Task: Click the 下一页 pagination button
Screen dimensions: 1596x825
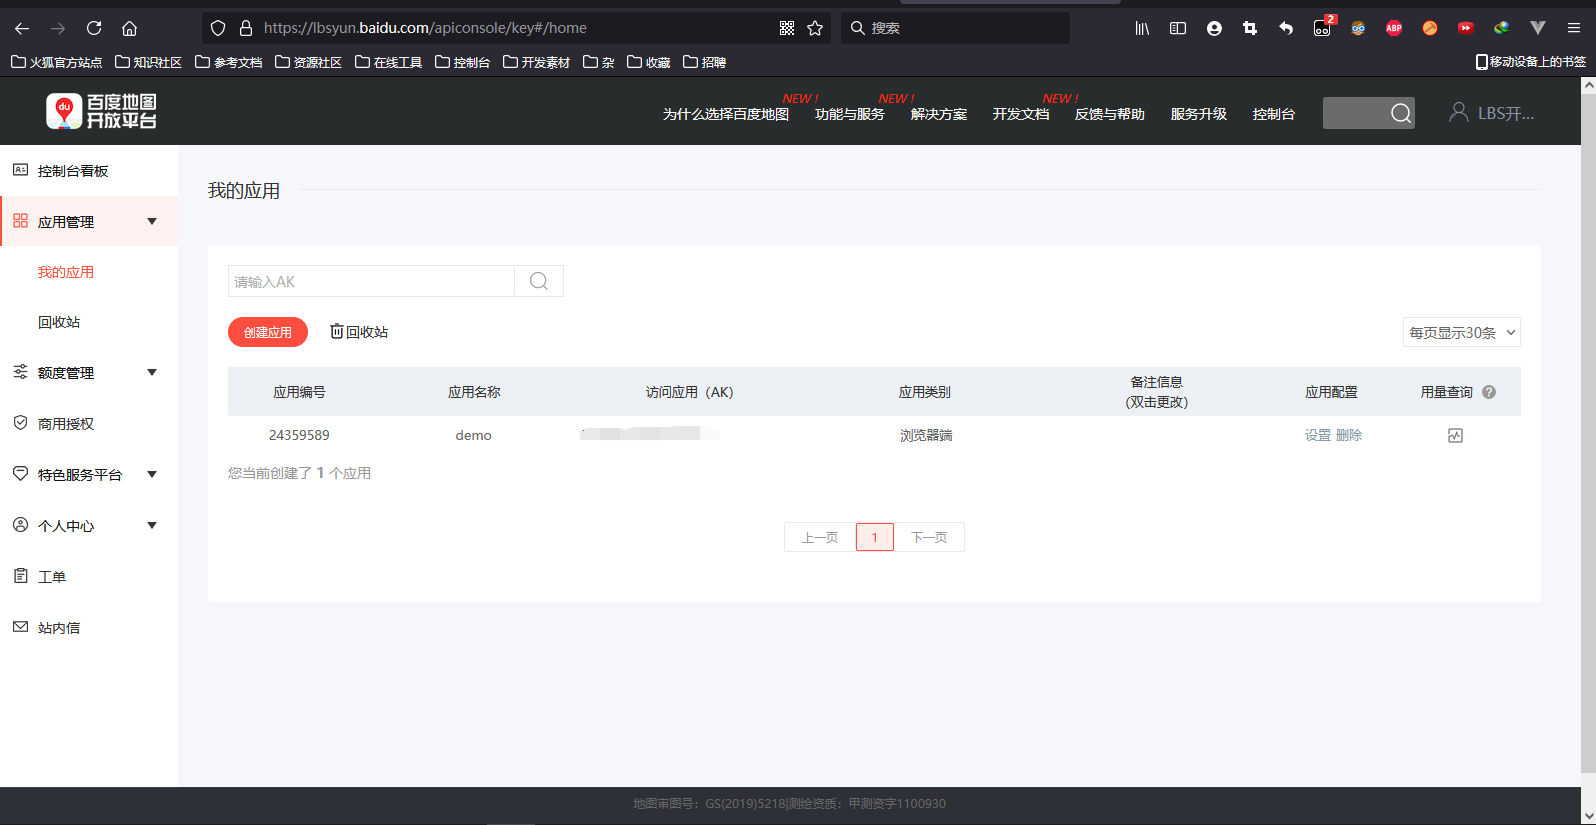Action: [929, 537]
